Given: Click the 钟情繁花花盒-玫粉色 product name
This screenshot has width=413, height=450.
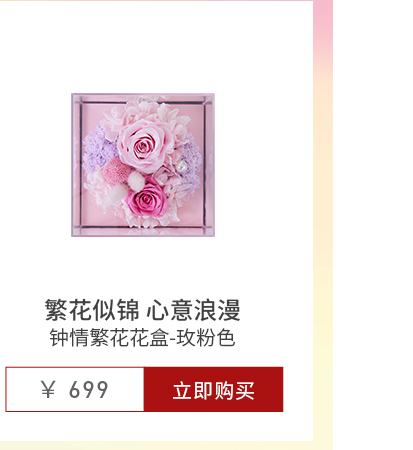Looking at the screenshot, I should pyautogui.click(x=143, y=338).
